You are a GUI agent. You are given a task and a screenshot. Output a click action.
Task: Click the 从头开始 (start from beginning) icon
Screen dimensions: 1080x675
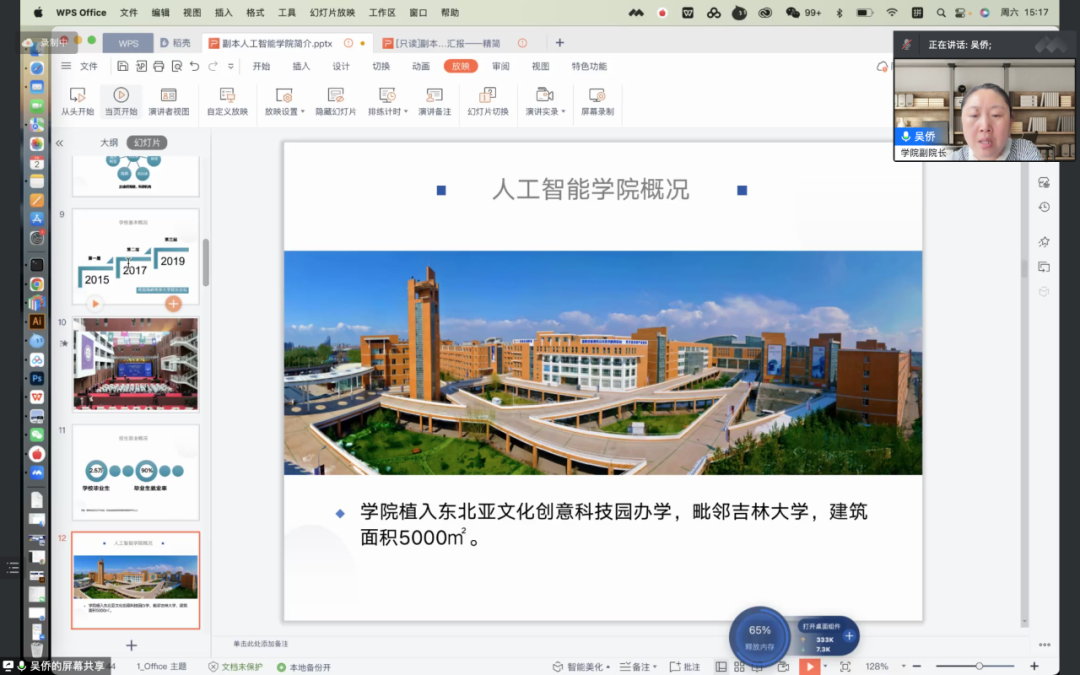[77, 95]
